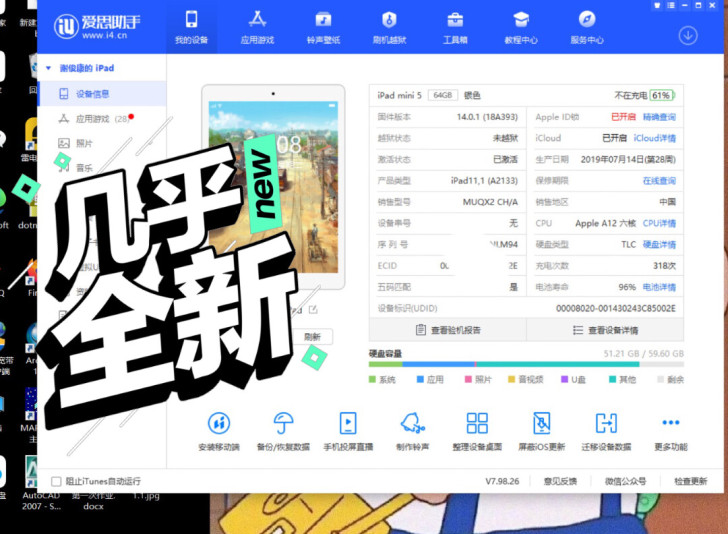Open 屏蔽iOS更新 icon

point(541,423)
